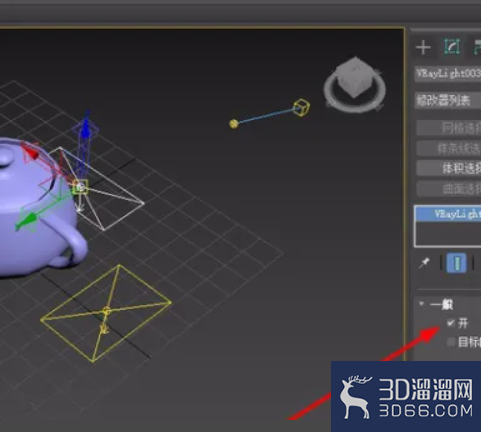Open the Create panel plus tab
481x432 pixels.
[423, 47]
